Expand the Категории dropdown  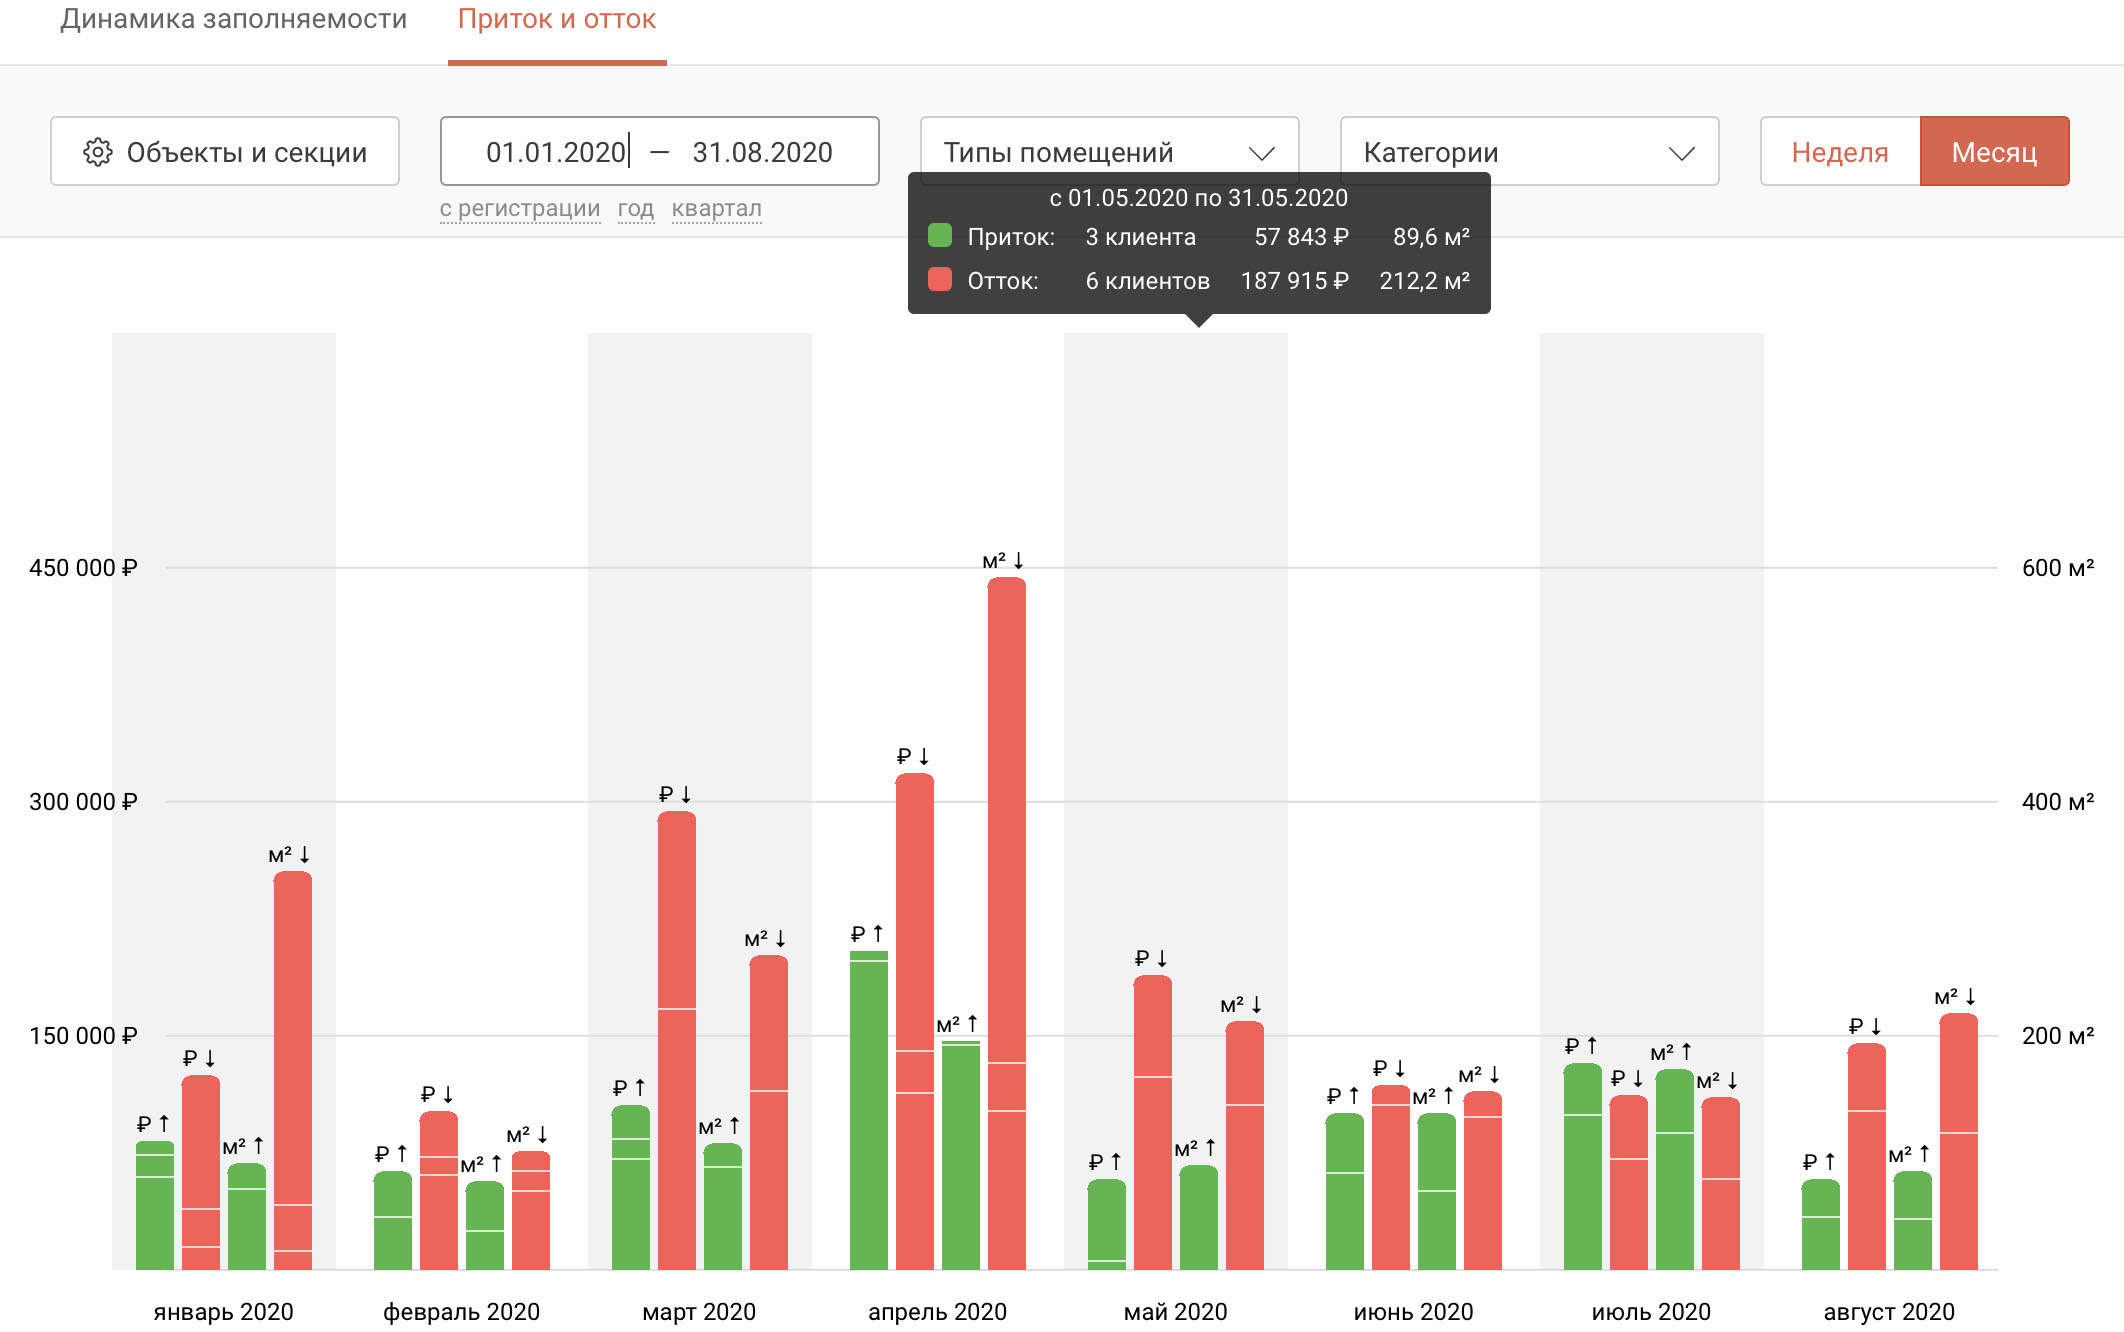1529,151
